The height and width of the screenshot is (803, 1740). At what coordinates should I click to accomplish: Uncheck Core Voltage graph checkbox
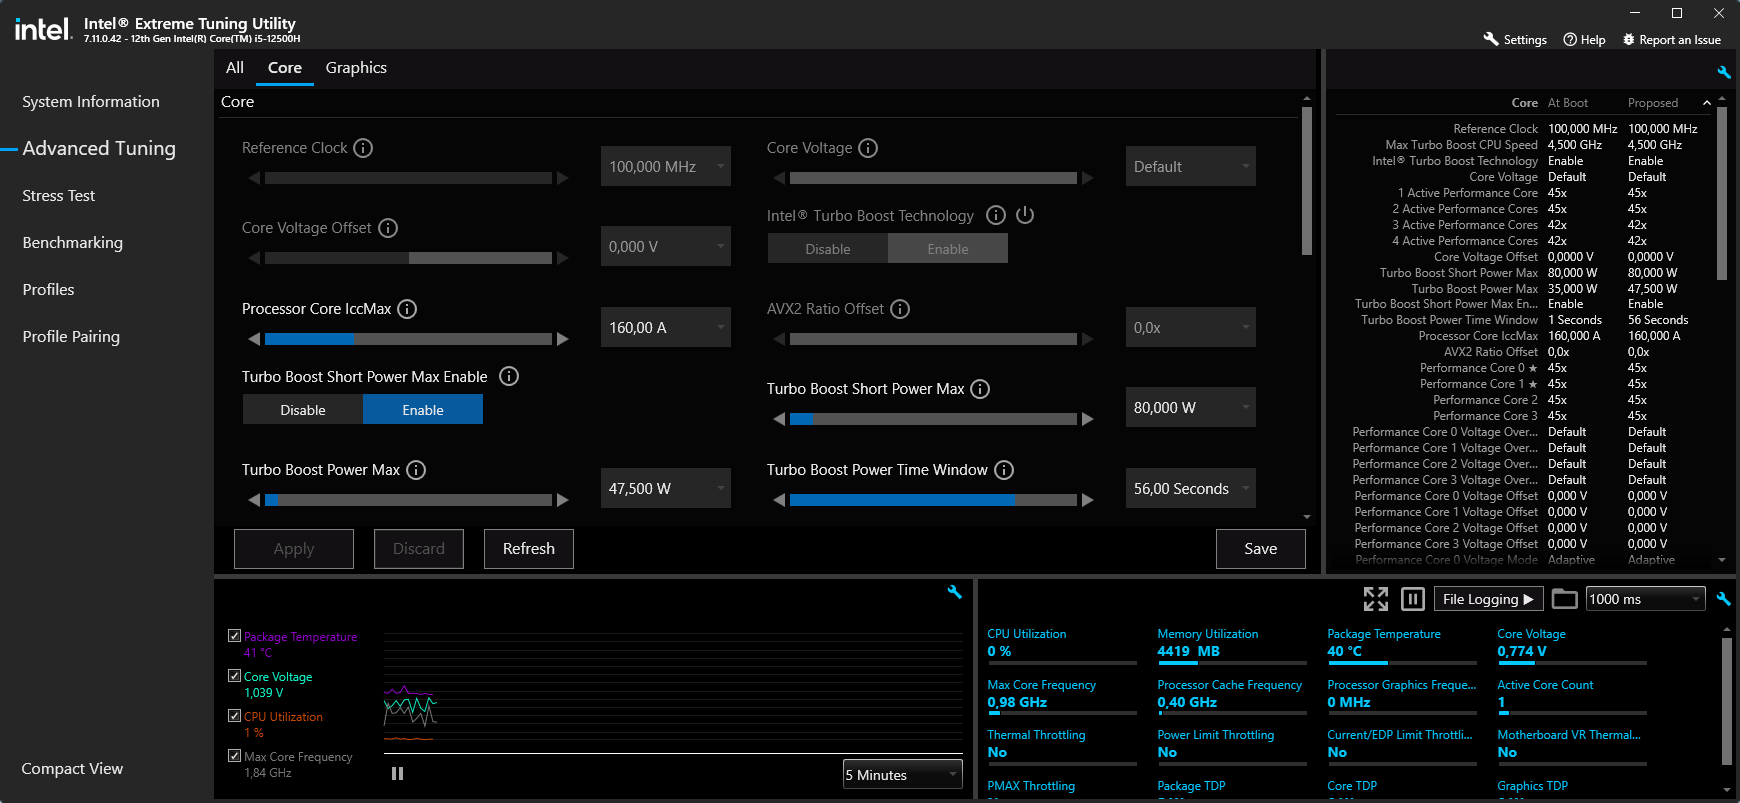(234, 676)
